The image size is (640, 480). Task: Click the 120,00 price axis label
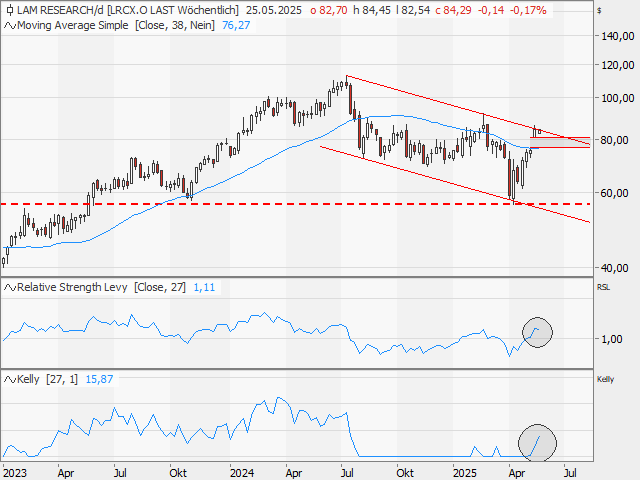(618, 65)
